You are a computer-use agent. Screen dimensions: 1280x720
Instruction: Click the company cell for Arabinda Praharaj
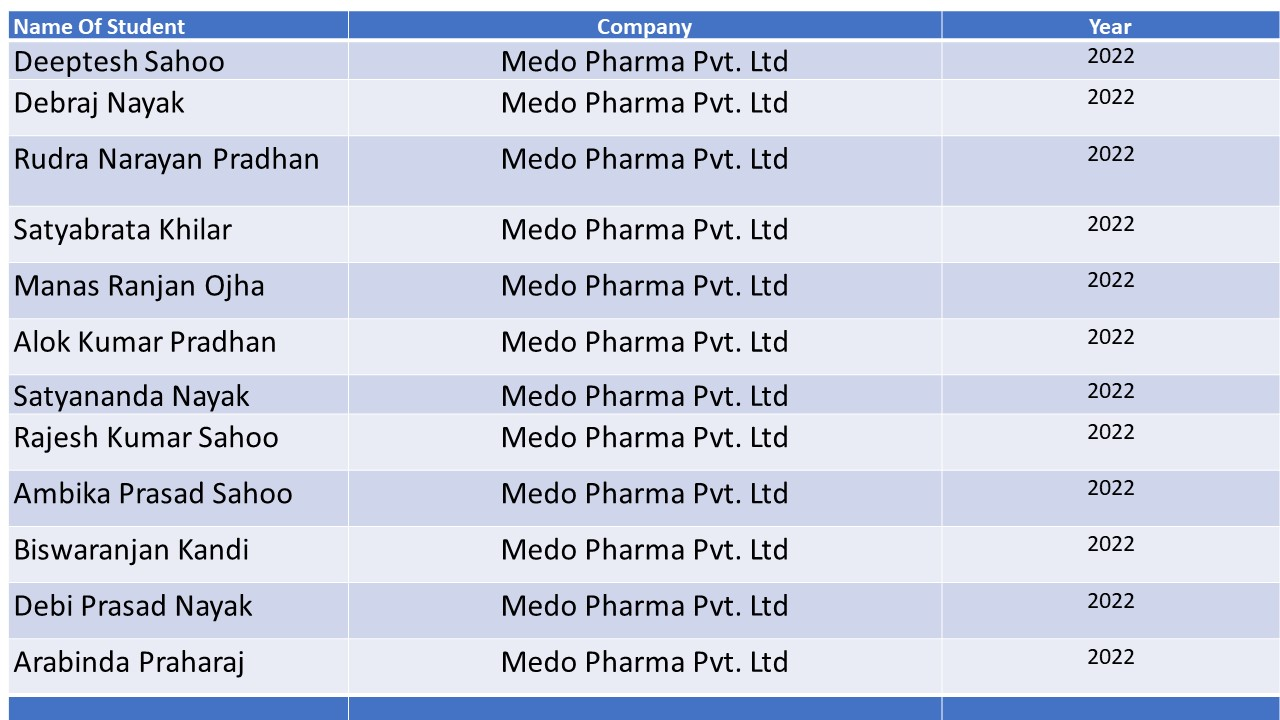pyautogui.click(x=645, y=666)
